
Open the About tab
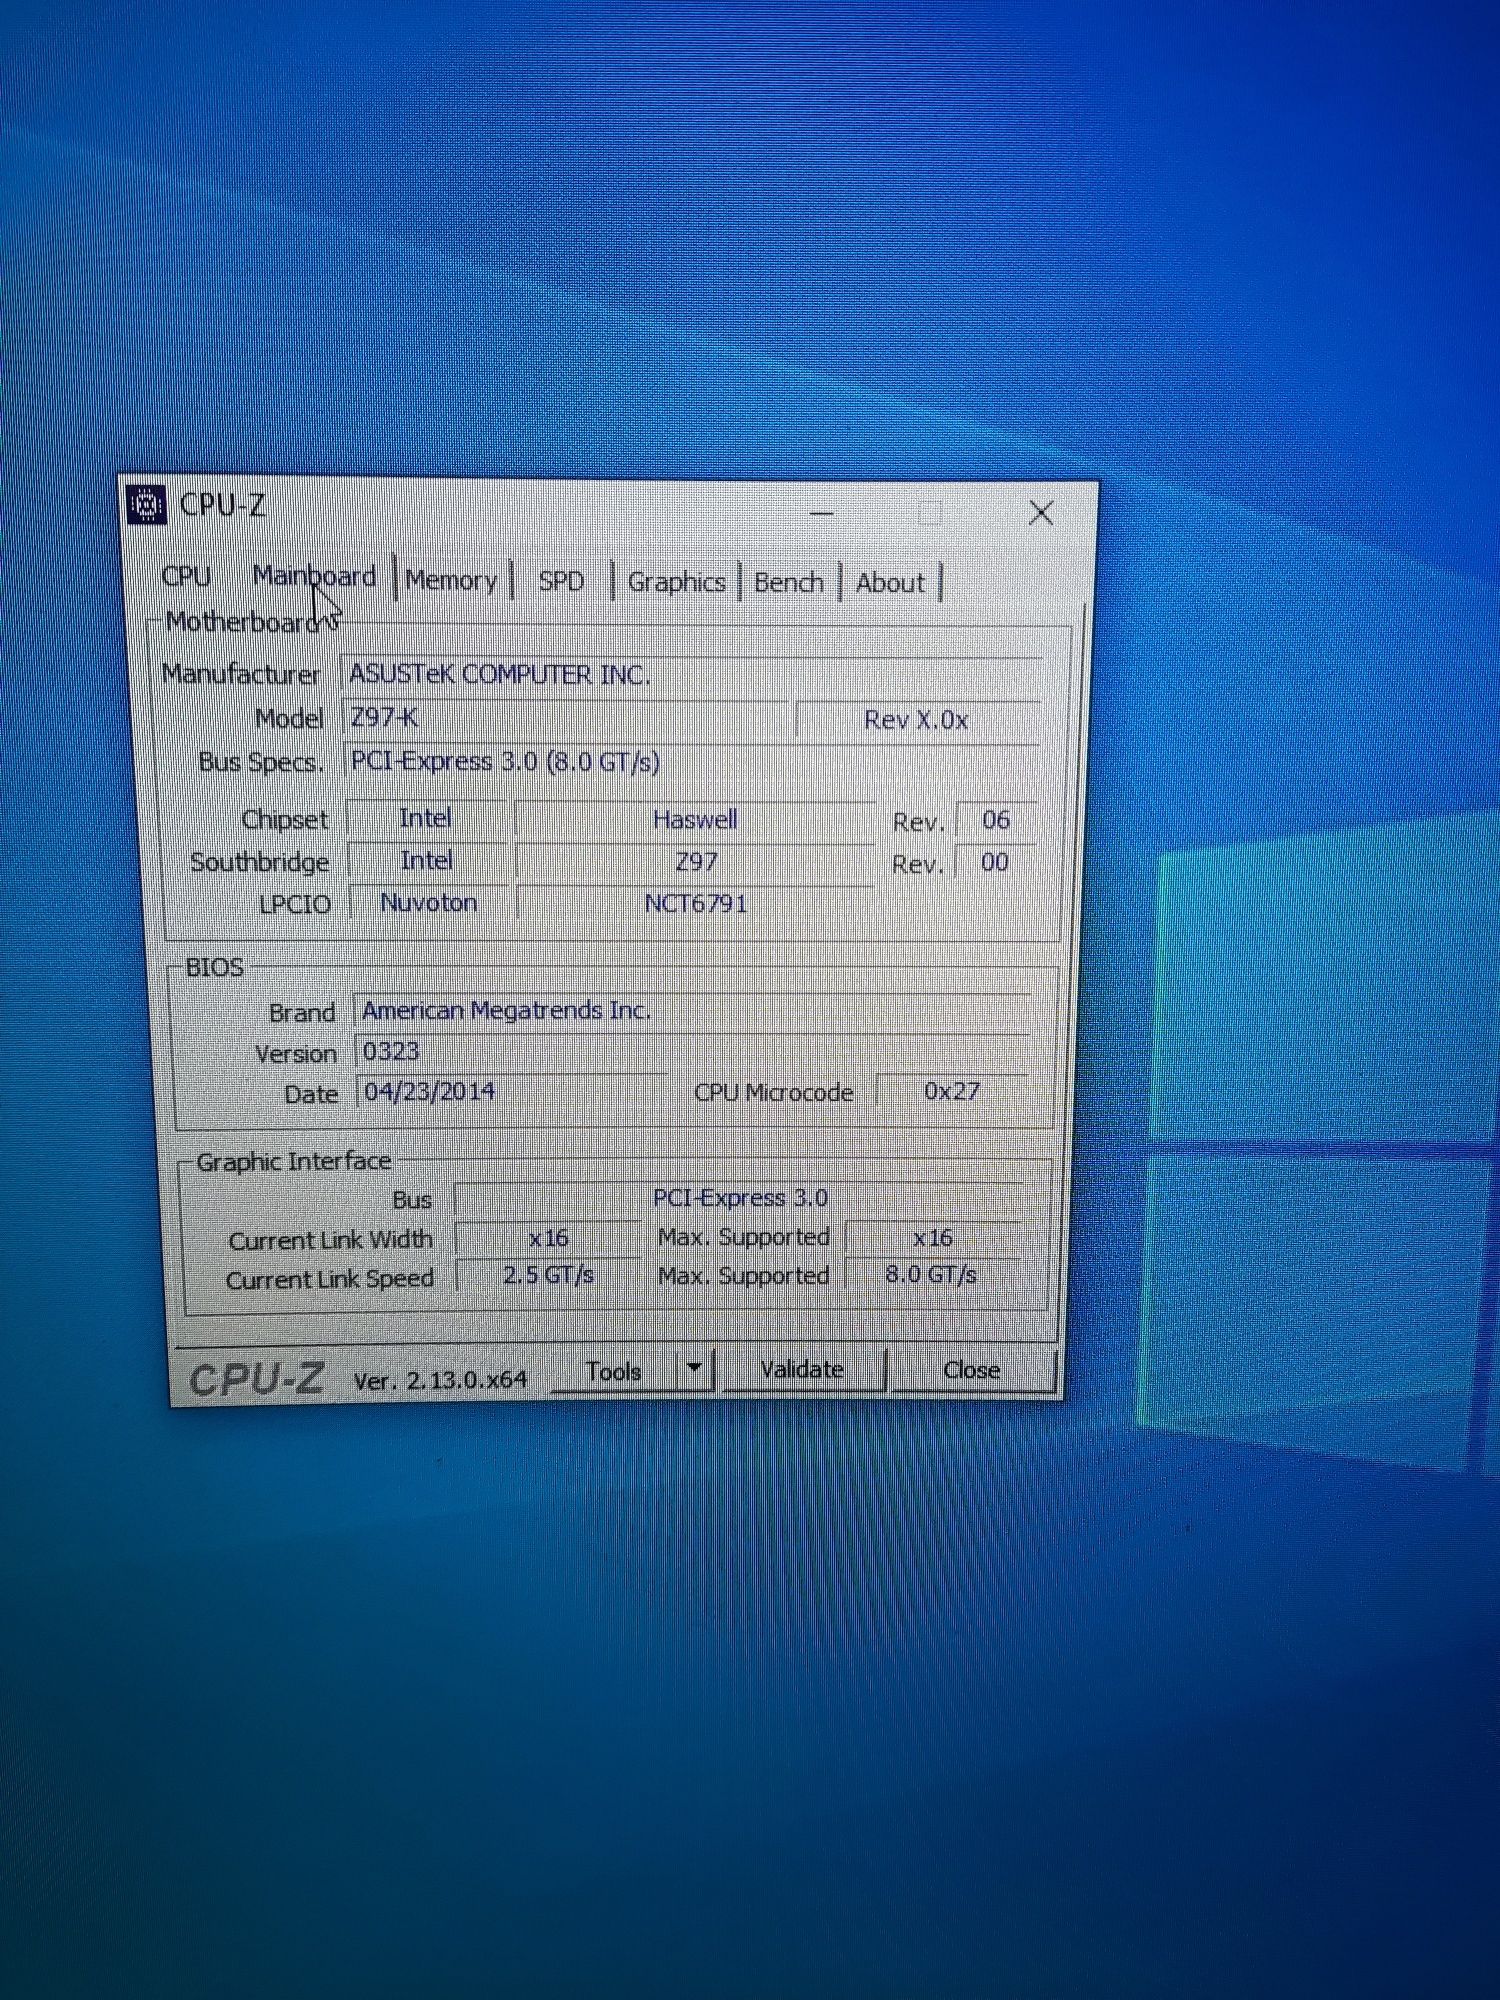point(890,583)
